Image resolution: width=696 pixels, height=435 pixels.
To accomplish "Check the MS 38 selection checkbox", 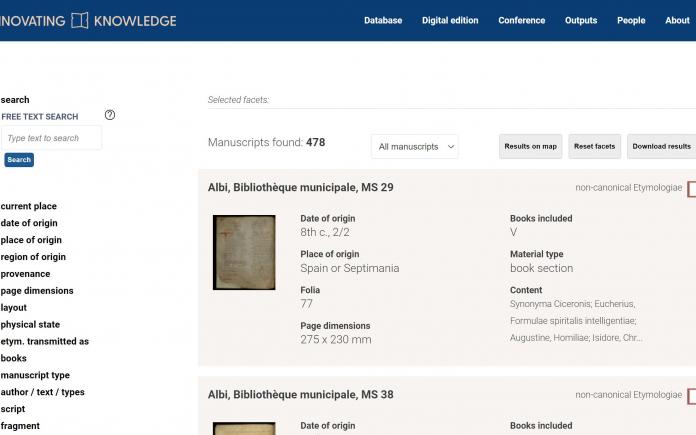I will tap(692, 396).
